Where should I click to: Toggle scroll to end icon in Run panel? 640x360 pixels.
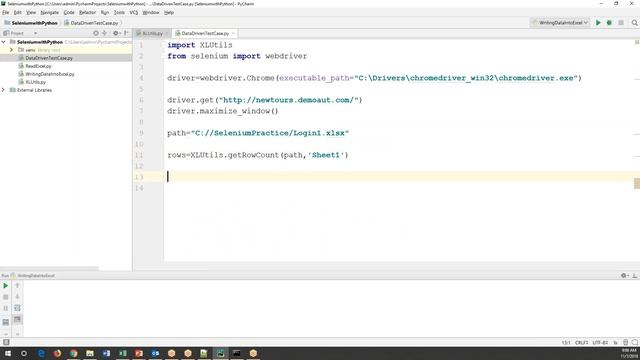pyautogui.click(x=17, y=319)
